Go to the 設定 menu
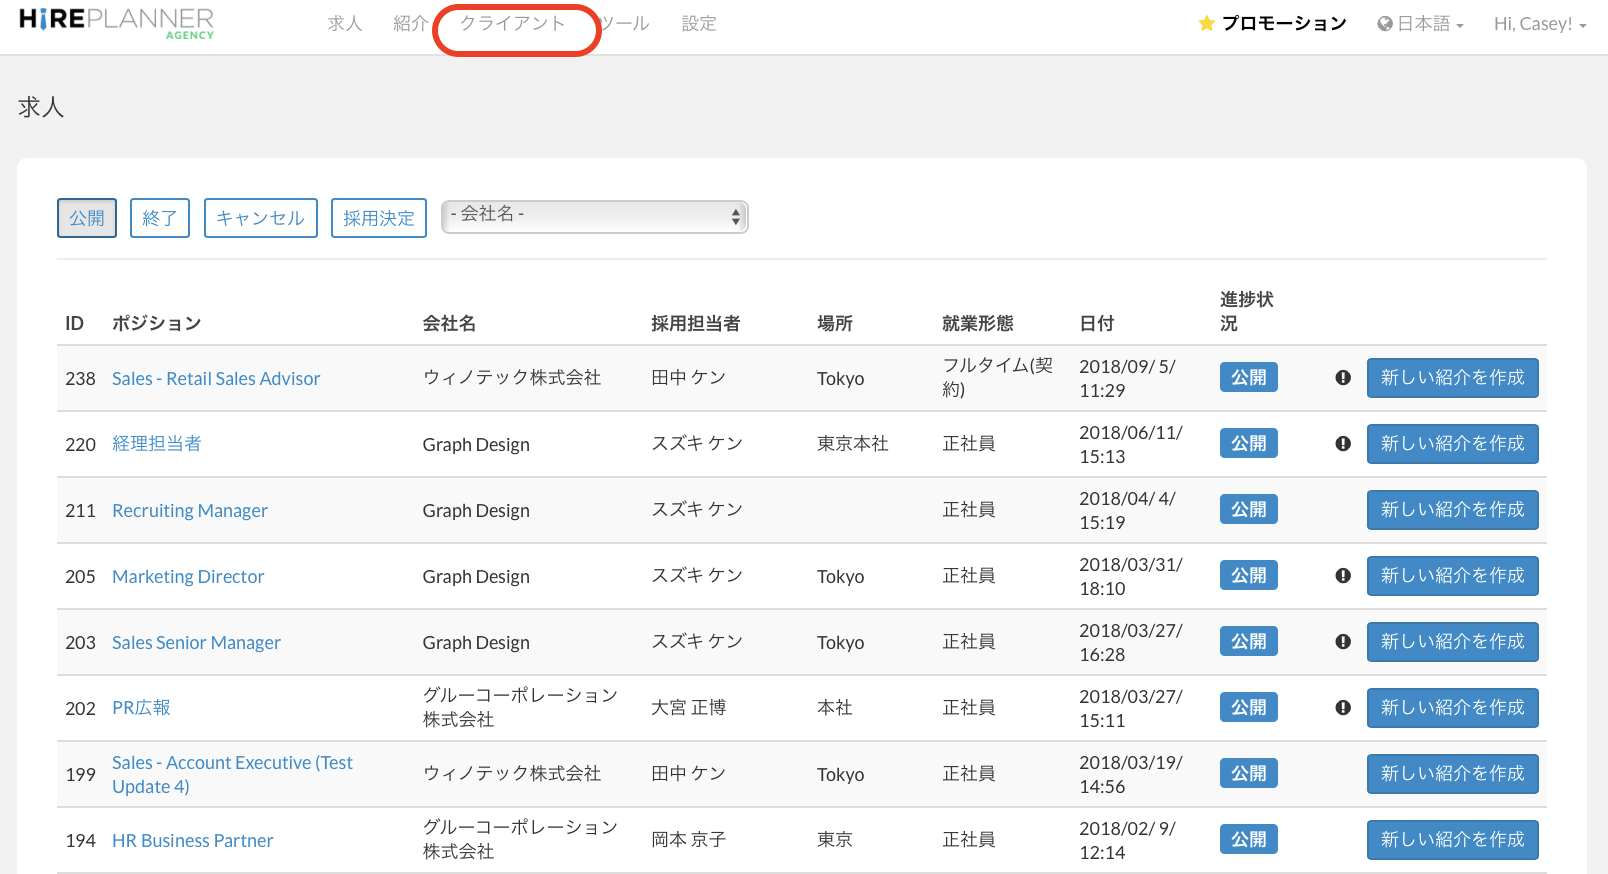The image size is (1608, 874). [x=699, y=24]
